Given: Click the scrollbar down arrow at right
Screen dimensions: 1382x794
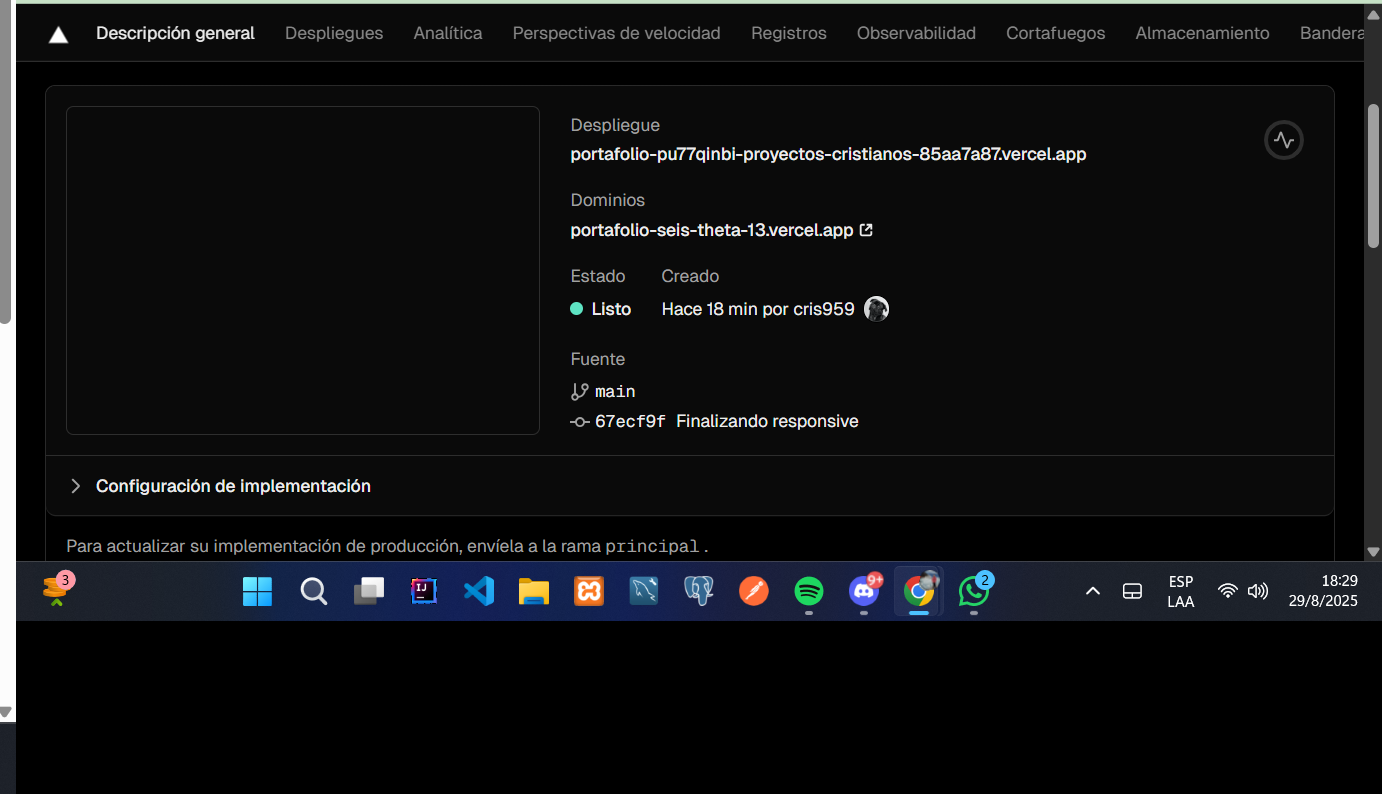Looking at the screenshot, I should coord(1373,551).
